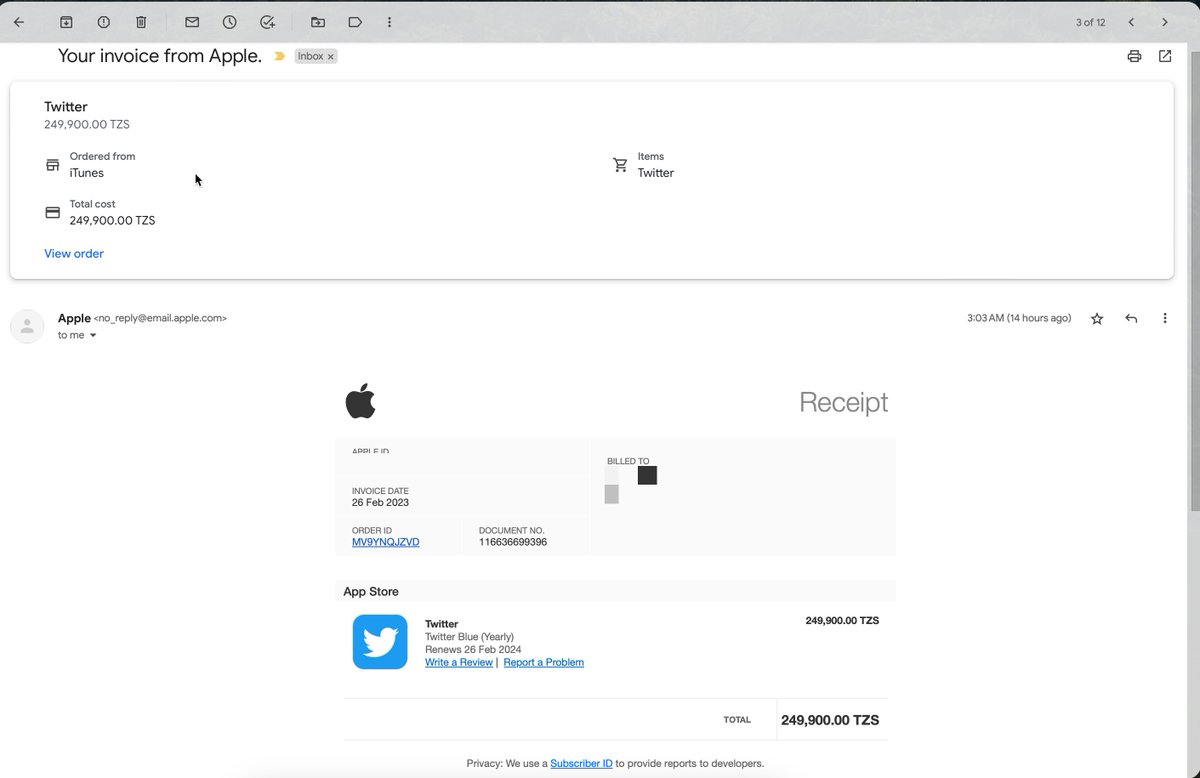The height and width of the screenshot is (778, 1200).
Task: Click the Apple sender avatar
Action: pyautogui.click(x=27, y=326)
